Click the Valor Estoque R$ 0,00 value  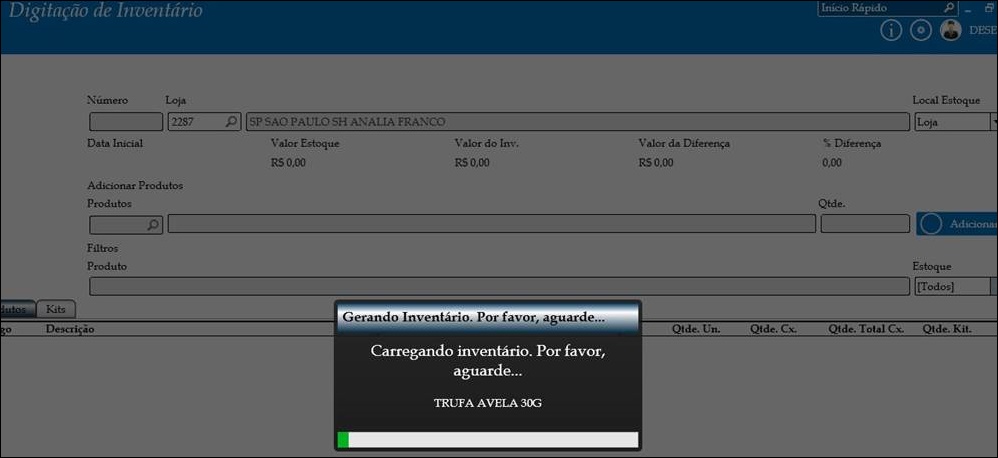288,163
